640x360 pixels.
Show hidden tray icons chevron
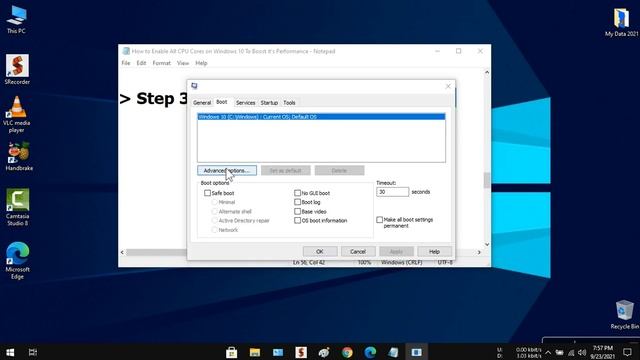(x=548, y=353)
